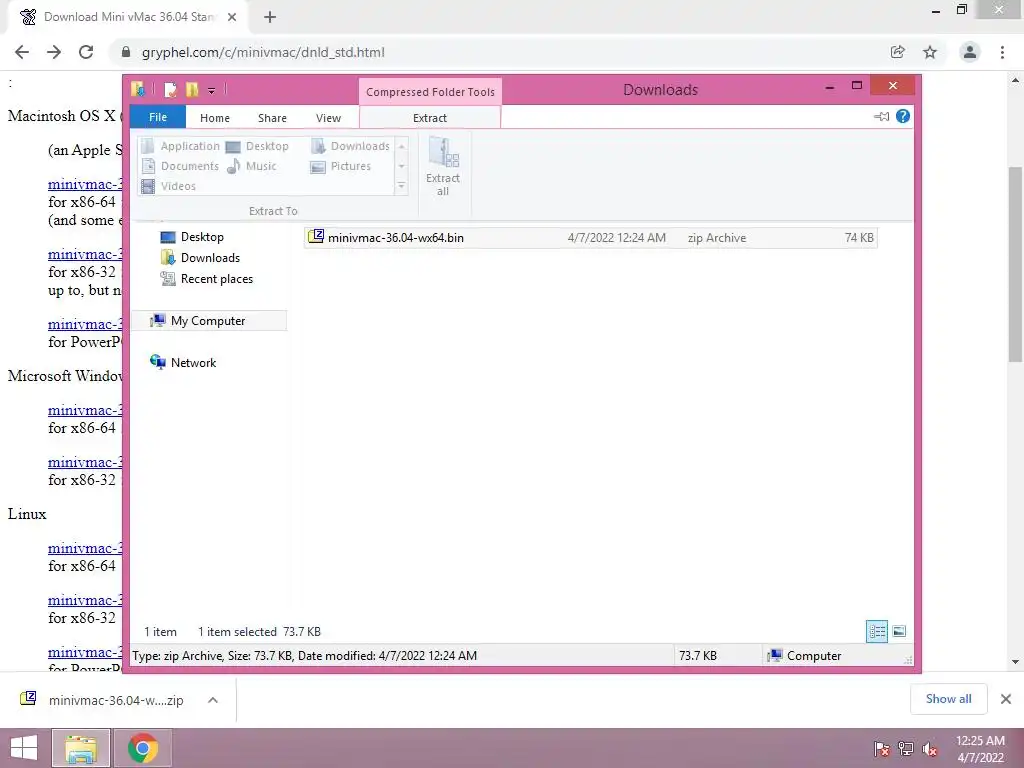1024x768 pixels.
Task: Select My Computer in the navigation pane
Action: [209, 321]
